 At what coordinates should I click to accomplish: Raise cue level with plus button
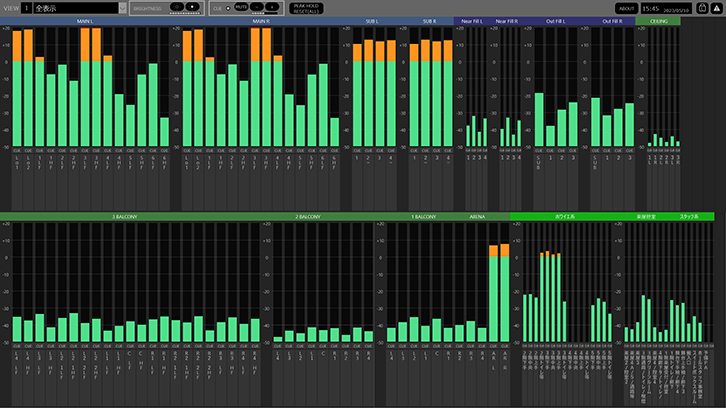(x=272, y=7)
